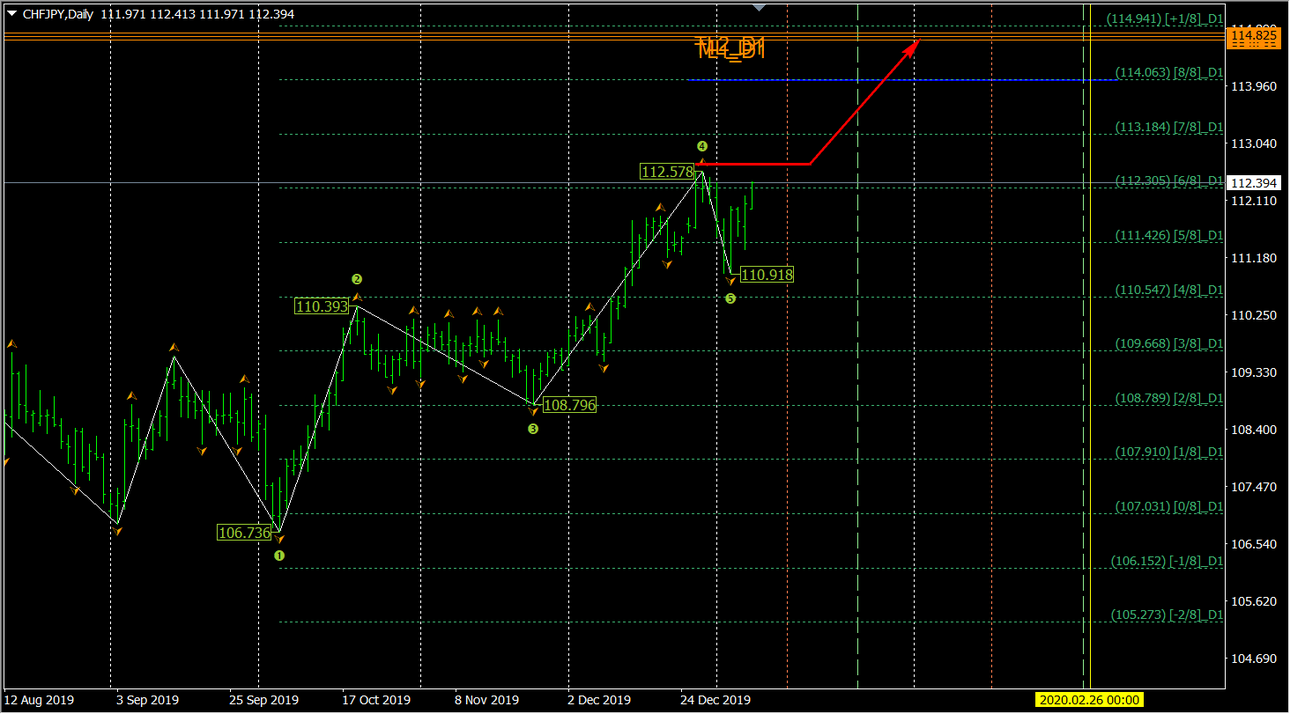The width and height of the screenshot is (1290, 714).
Task: Select the blue horizontal line at 8/8 level
Action: (x=900, y=80)
